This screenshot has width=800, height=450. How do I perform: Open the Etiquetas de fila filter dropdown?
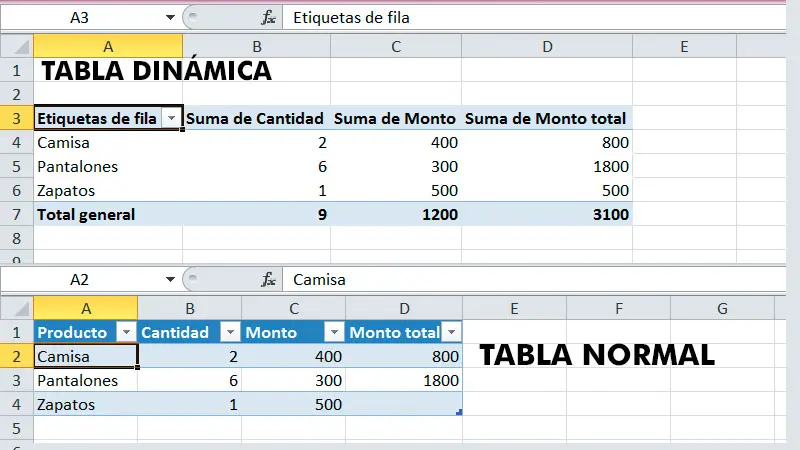tap(171, 119)
